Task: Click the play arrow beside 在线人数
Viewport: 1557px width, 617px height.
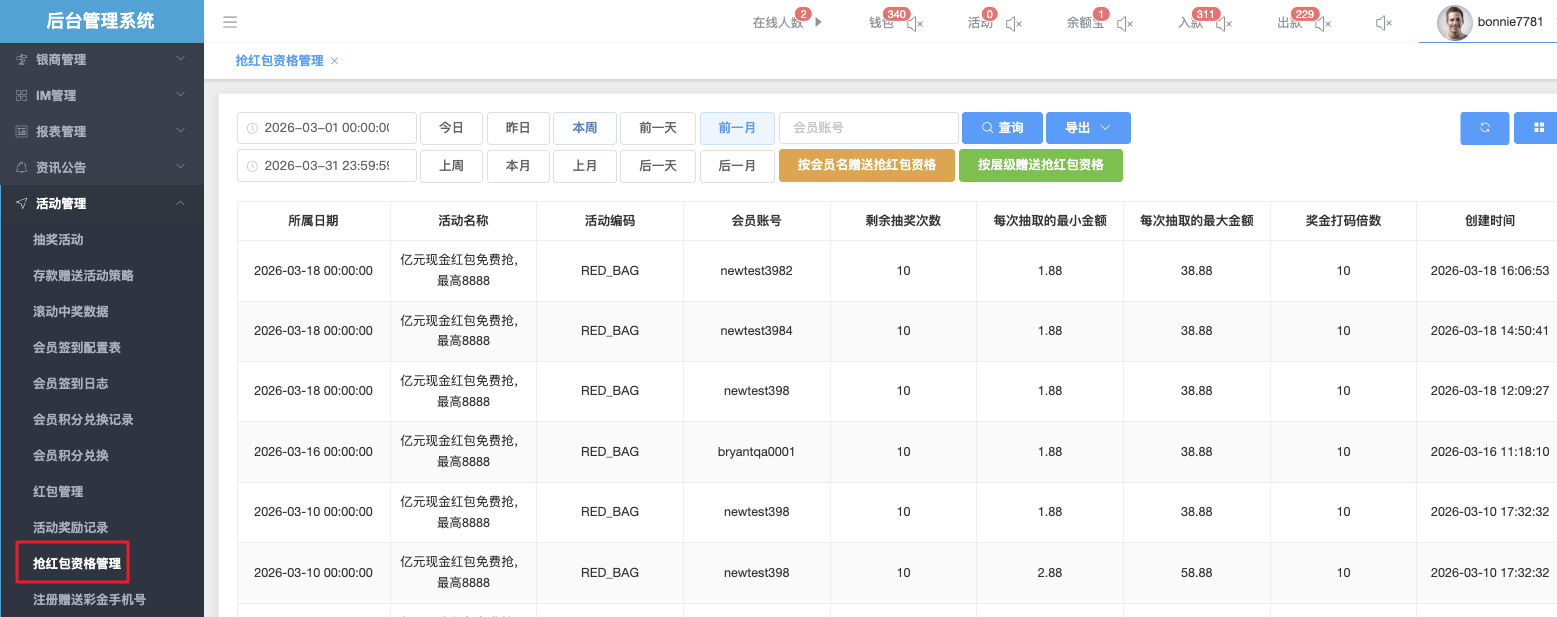Action: pos(819,22)
